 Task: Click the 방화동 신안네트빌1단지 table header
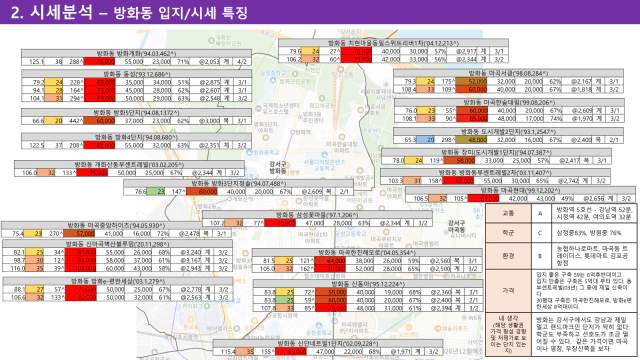(328, 343)
